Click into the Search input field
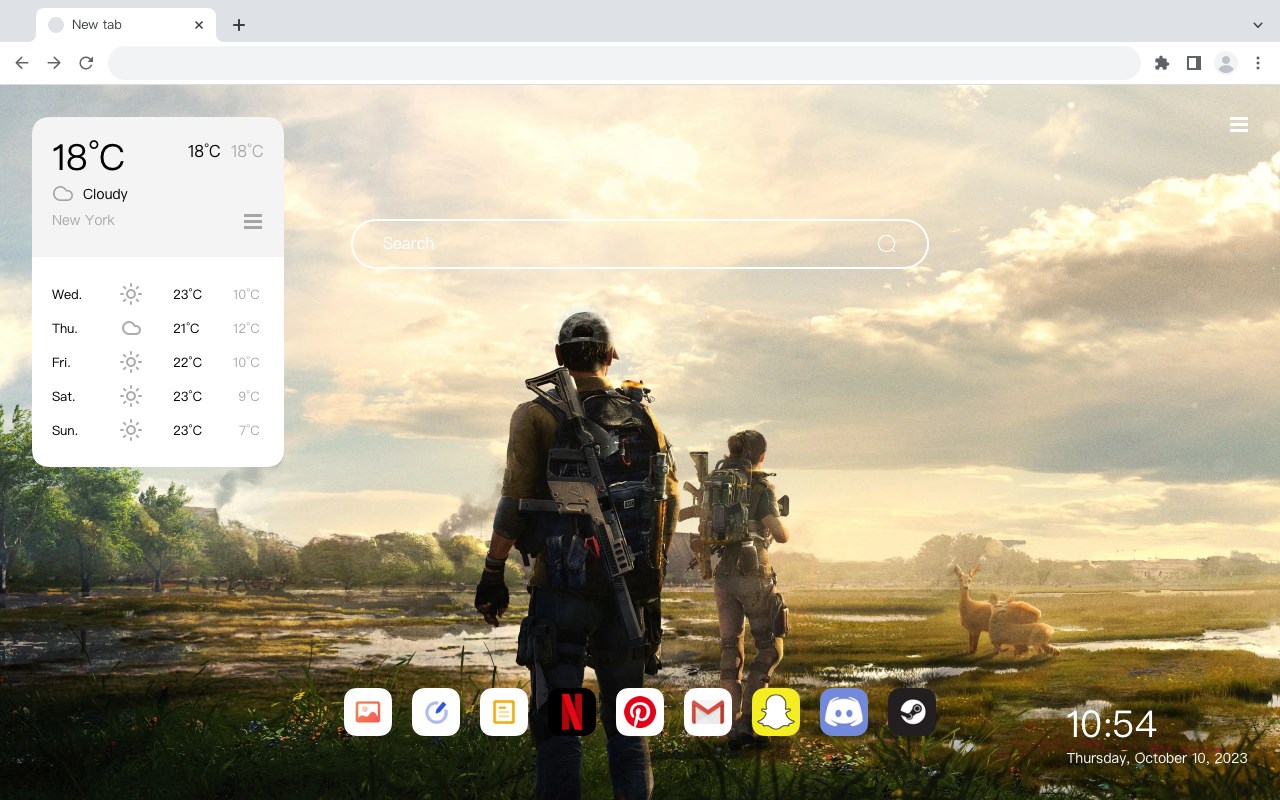The image size is (1280, 800). point(640,244)
